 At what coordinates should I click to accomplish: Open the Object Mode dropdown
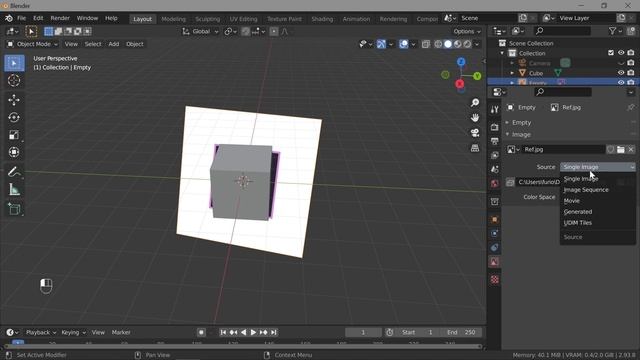click(x=33, y=44)
